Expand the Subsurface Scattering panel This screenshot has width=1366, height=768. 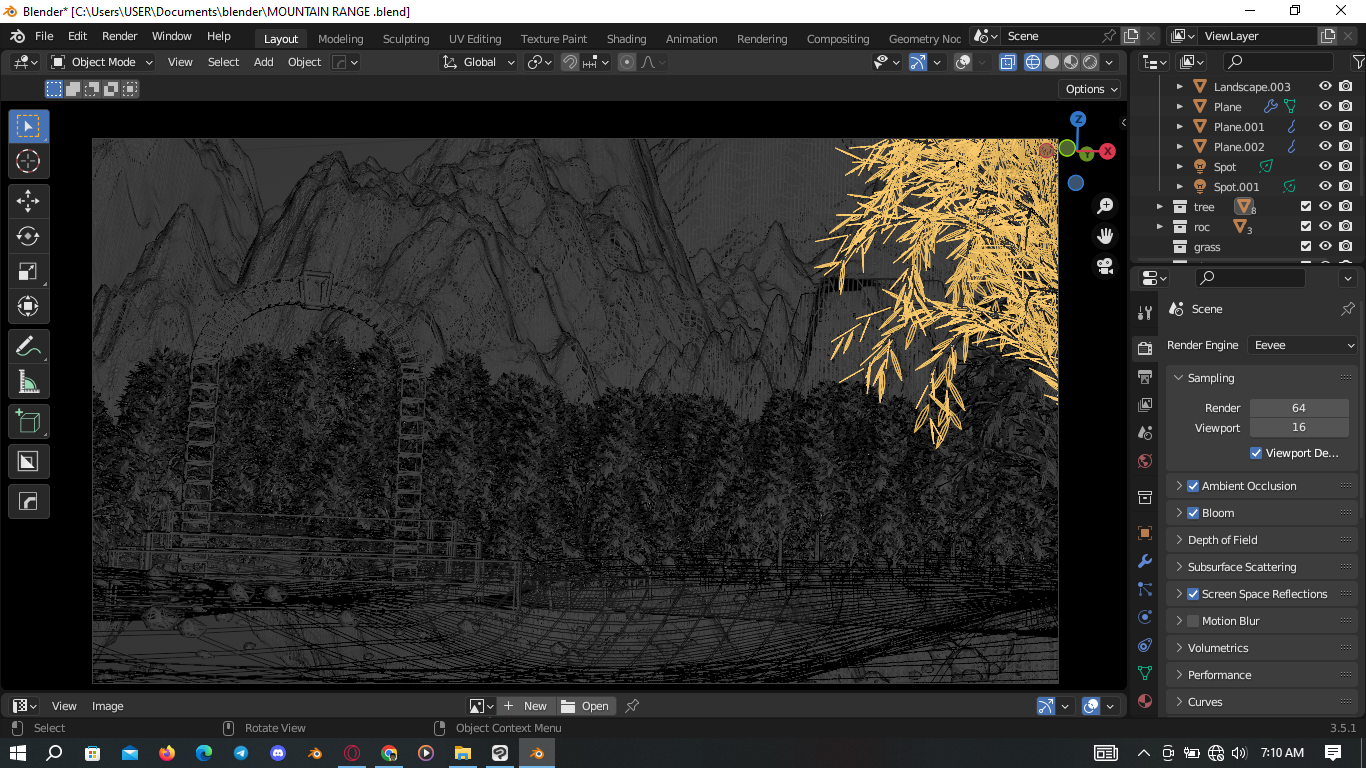click(1262, 567)
